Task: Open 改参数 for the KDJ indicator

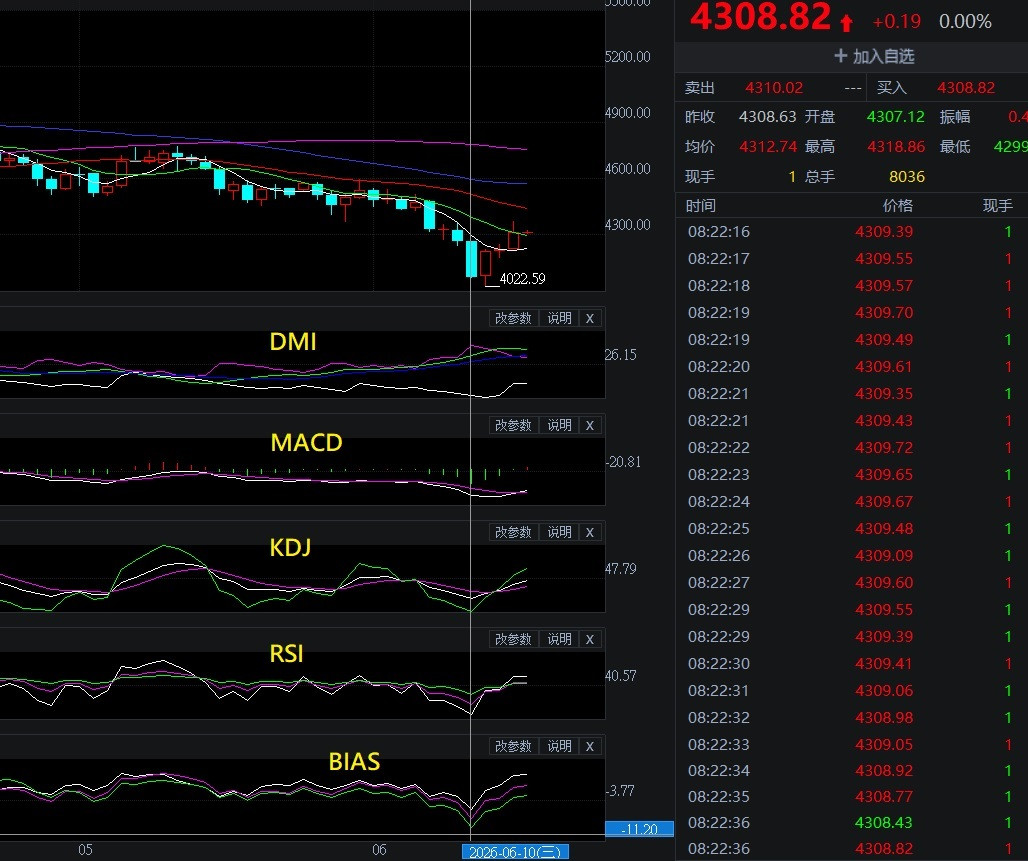Action: point(513,532)
